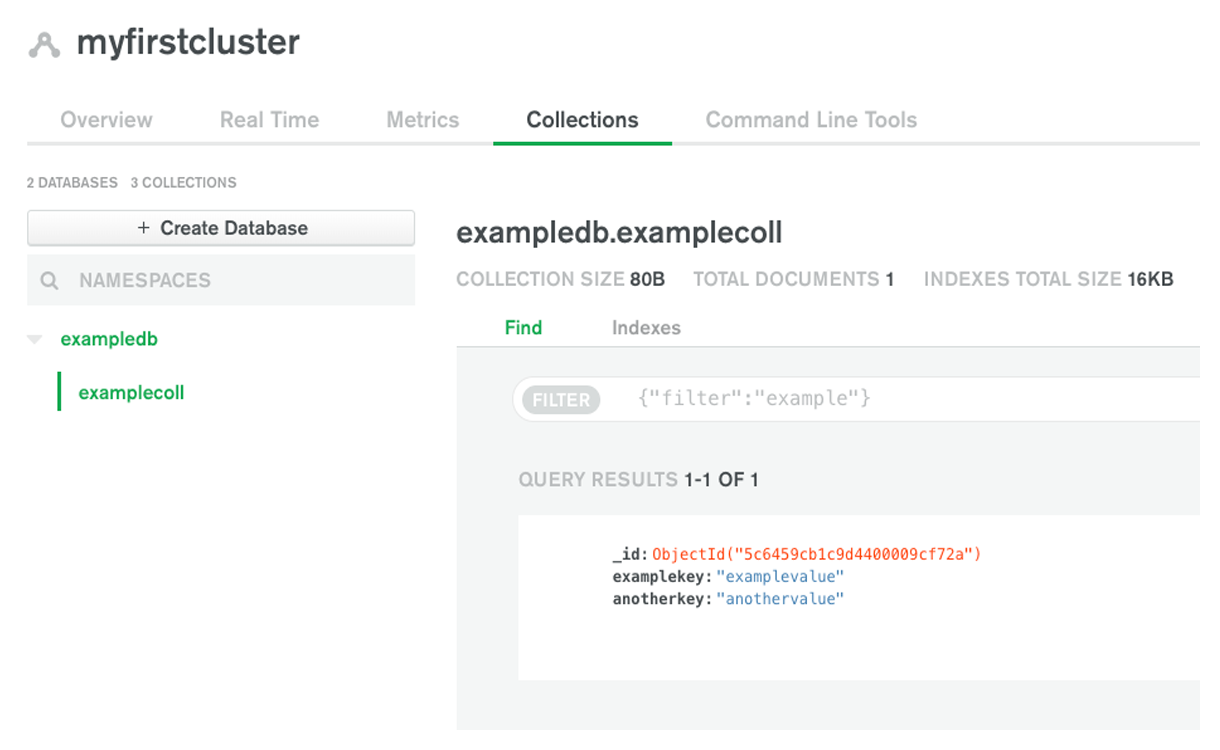Go to Command Line Tools tab

(x=811, y=120)
